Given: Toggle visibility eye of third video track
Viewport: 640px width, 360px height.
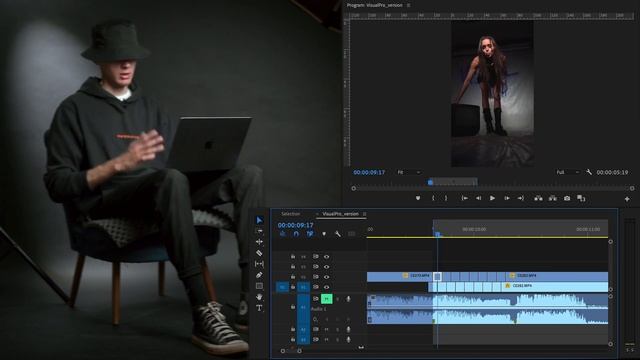Looking at the screenshot, I should pyautogui.click(x=327, y=277).
